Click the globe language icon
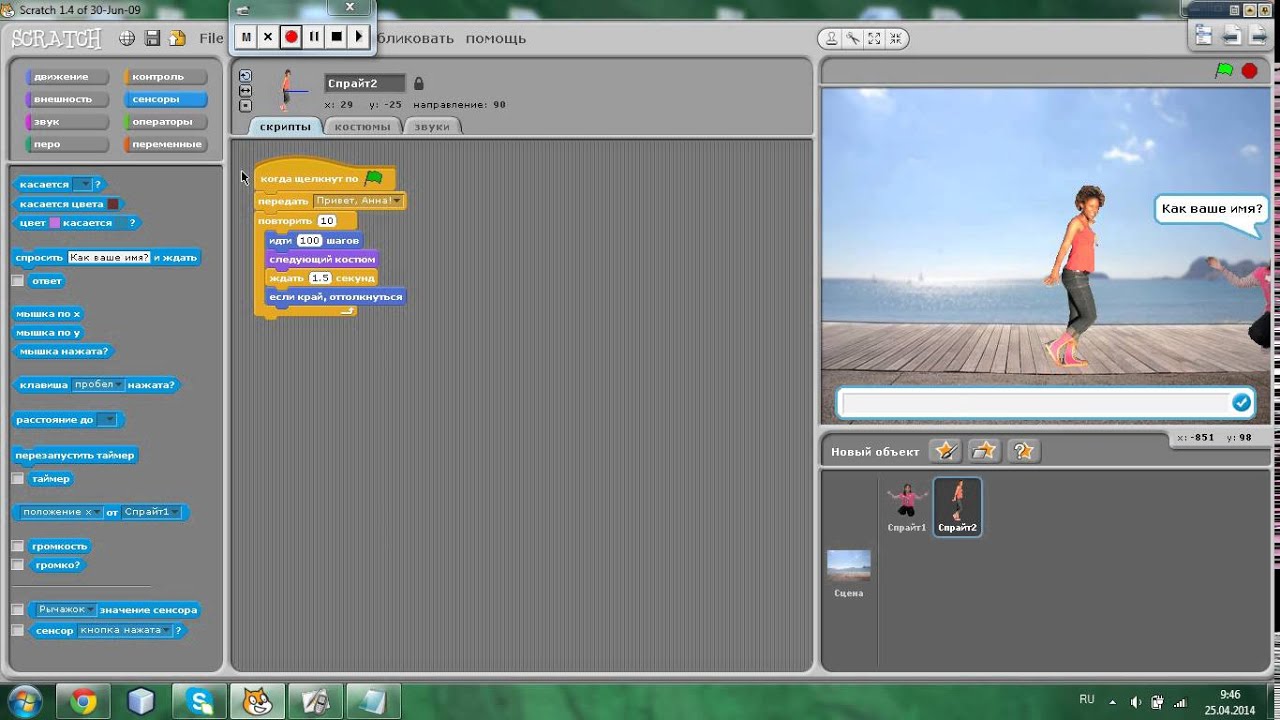1280x720 pixels. click(127, 38)
